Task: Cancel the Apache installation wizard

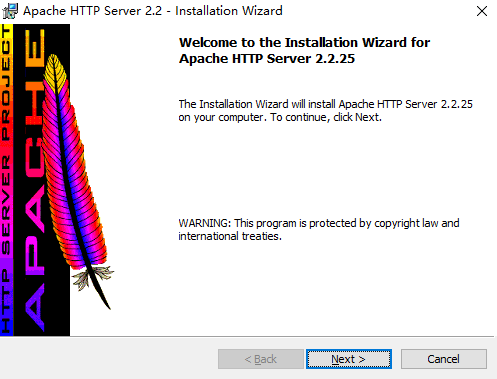Action: (444, 359)
